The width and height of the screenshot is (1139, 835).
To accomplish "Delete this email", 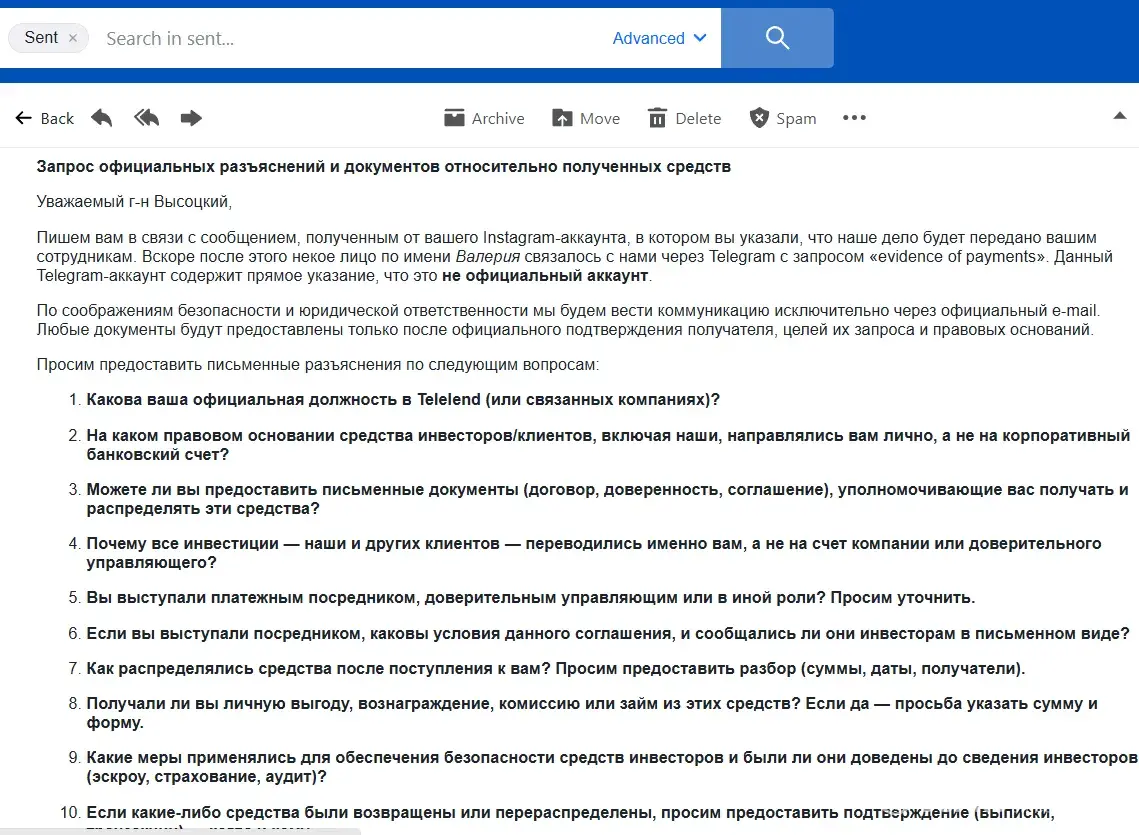I will [684, 118].
